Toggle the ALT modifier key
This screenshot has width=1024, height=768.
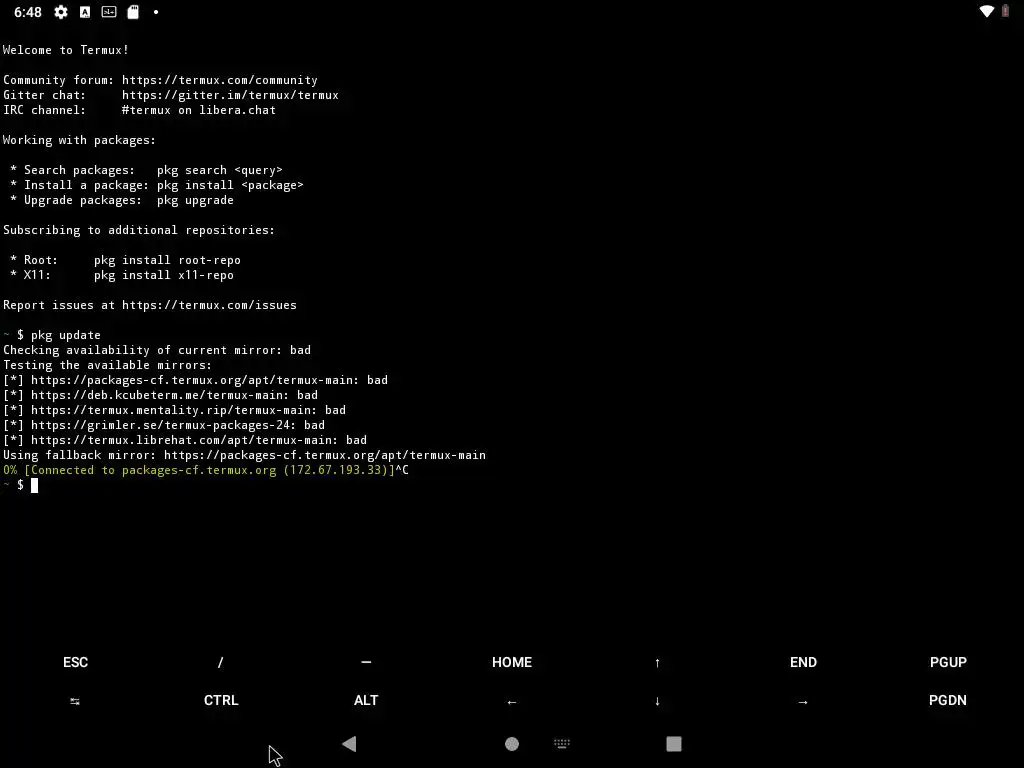click(366, 700)
